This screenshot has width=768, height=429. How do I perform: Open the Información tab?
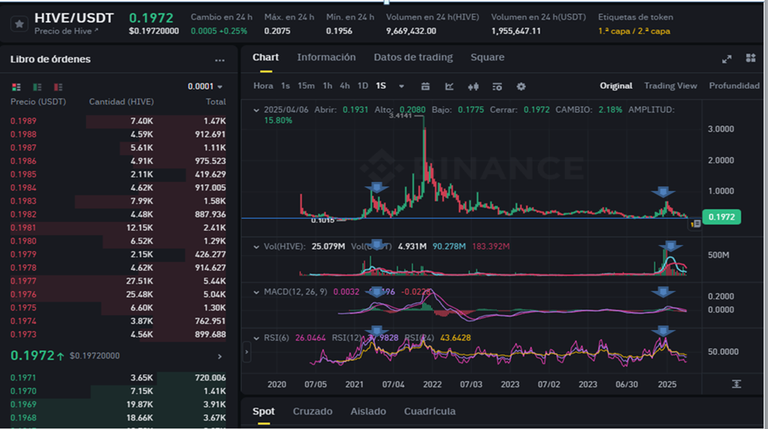pos(326,57)
